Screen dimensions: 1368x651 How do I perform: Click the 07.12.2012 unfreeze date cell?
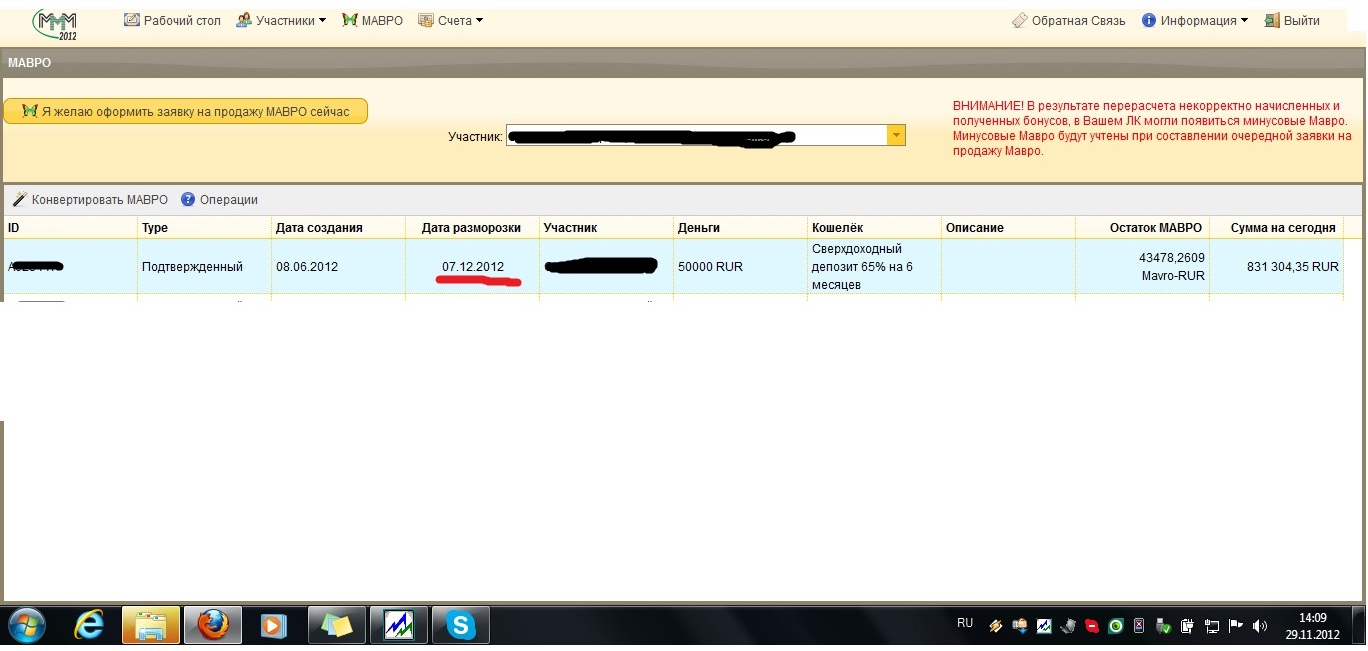coord(473,267)
